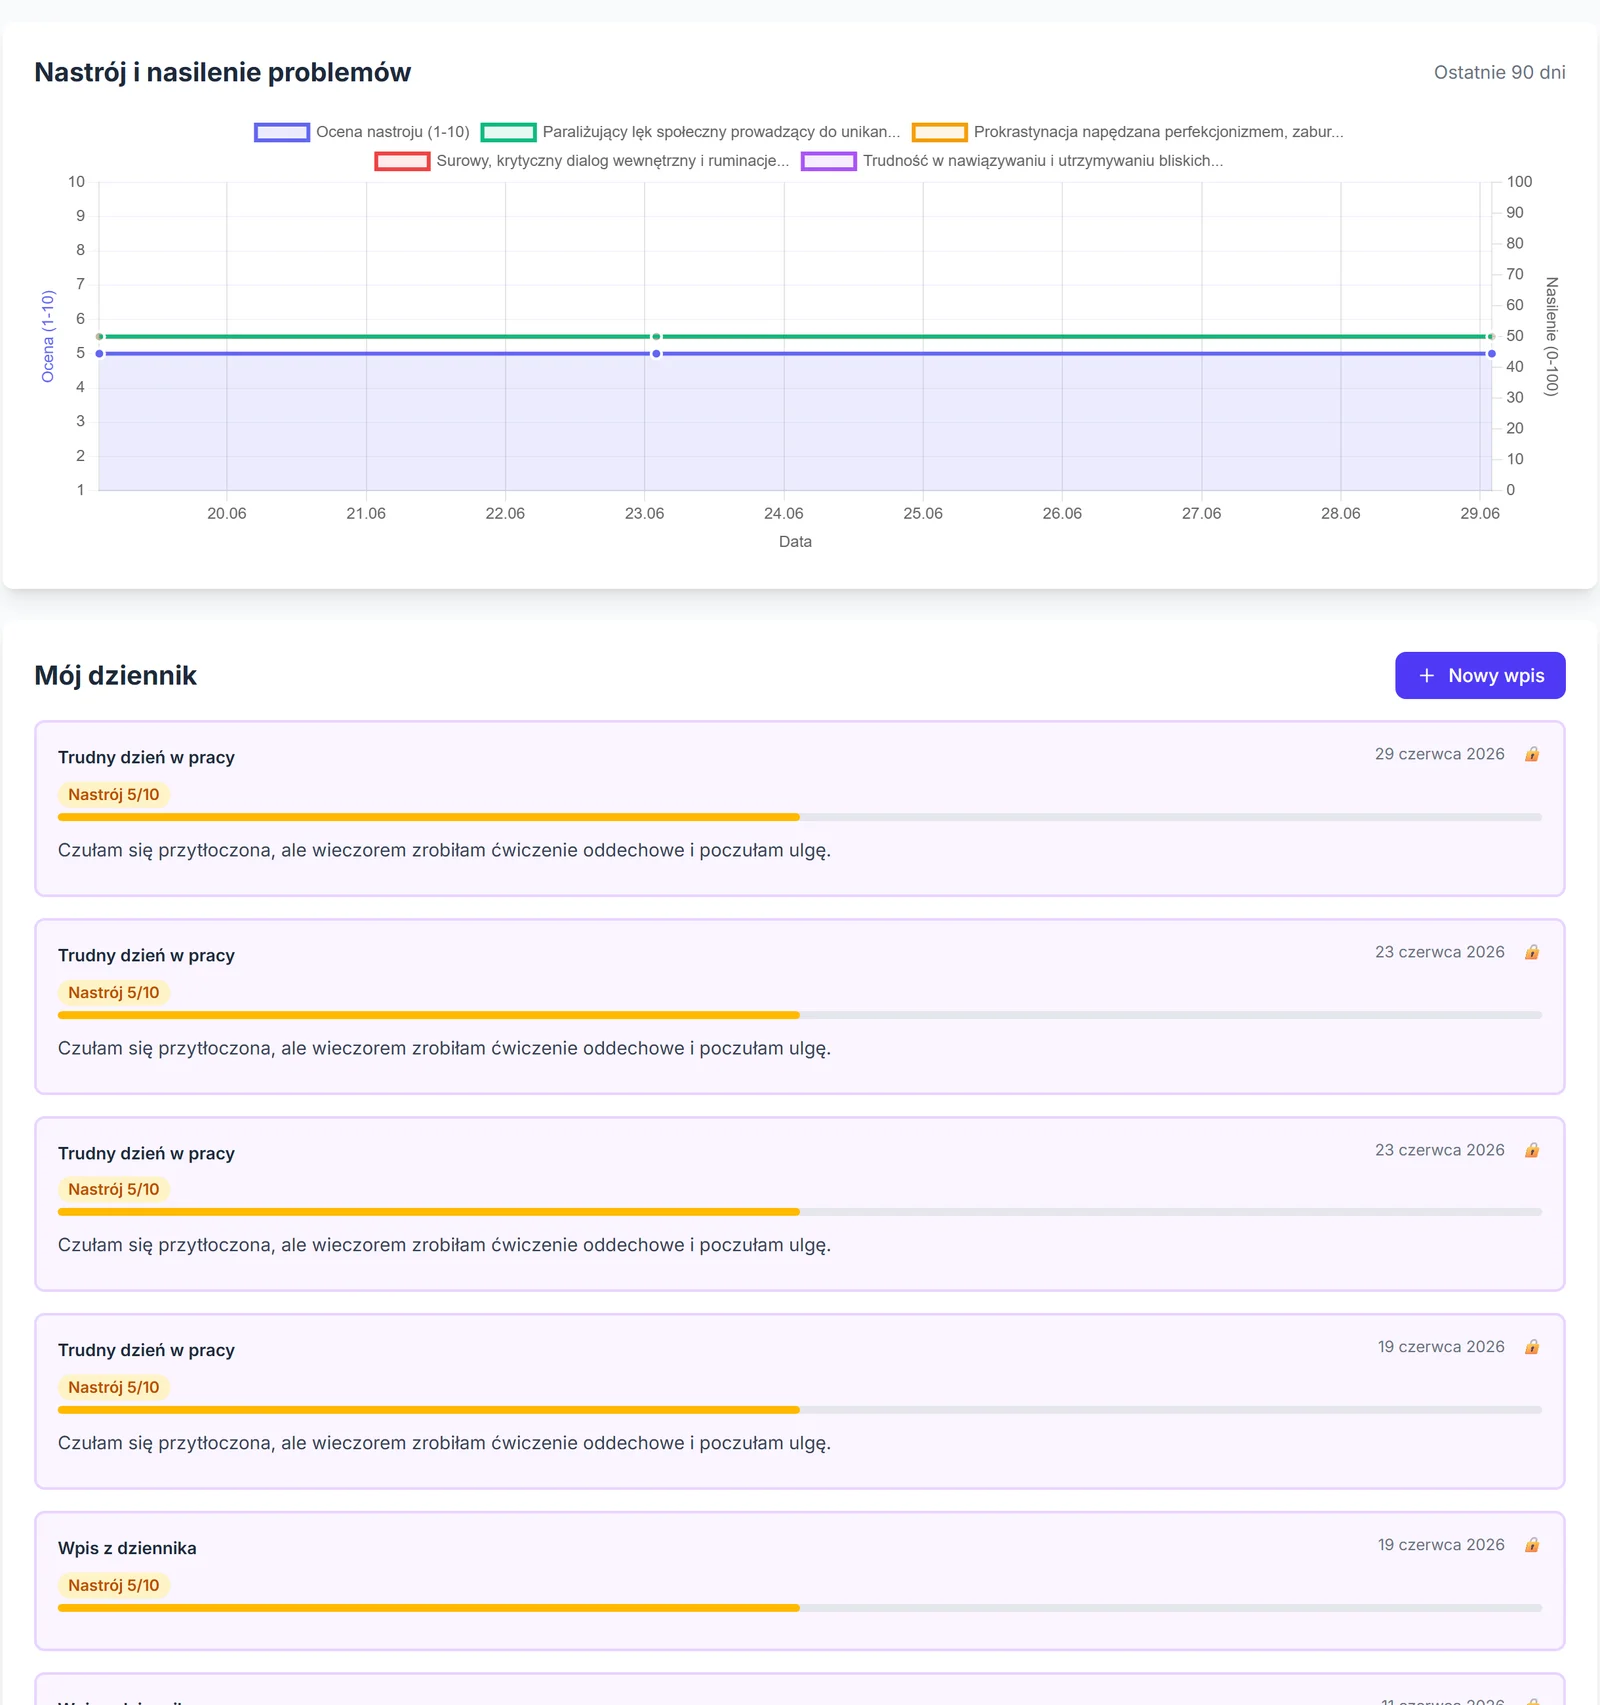Click the plus icon in Nowy wpis
The height and width of the screenshot is (1705, 1600).
pyautogui.click(x=1427, y=676)
